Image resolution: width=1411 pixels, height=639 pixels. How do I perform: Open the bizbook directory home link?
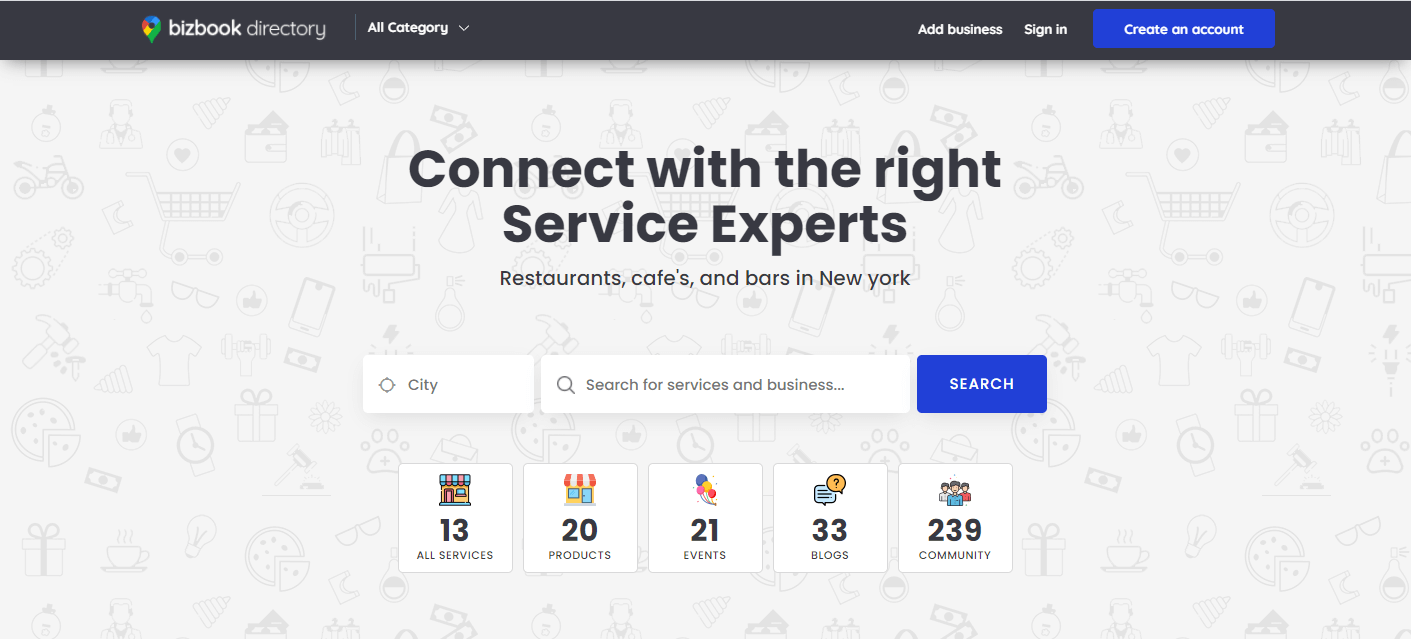[x=234, y=29]
